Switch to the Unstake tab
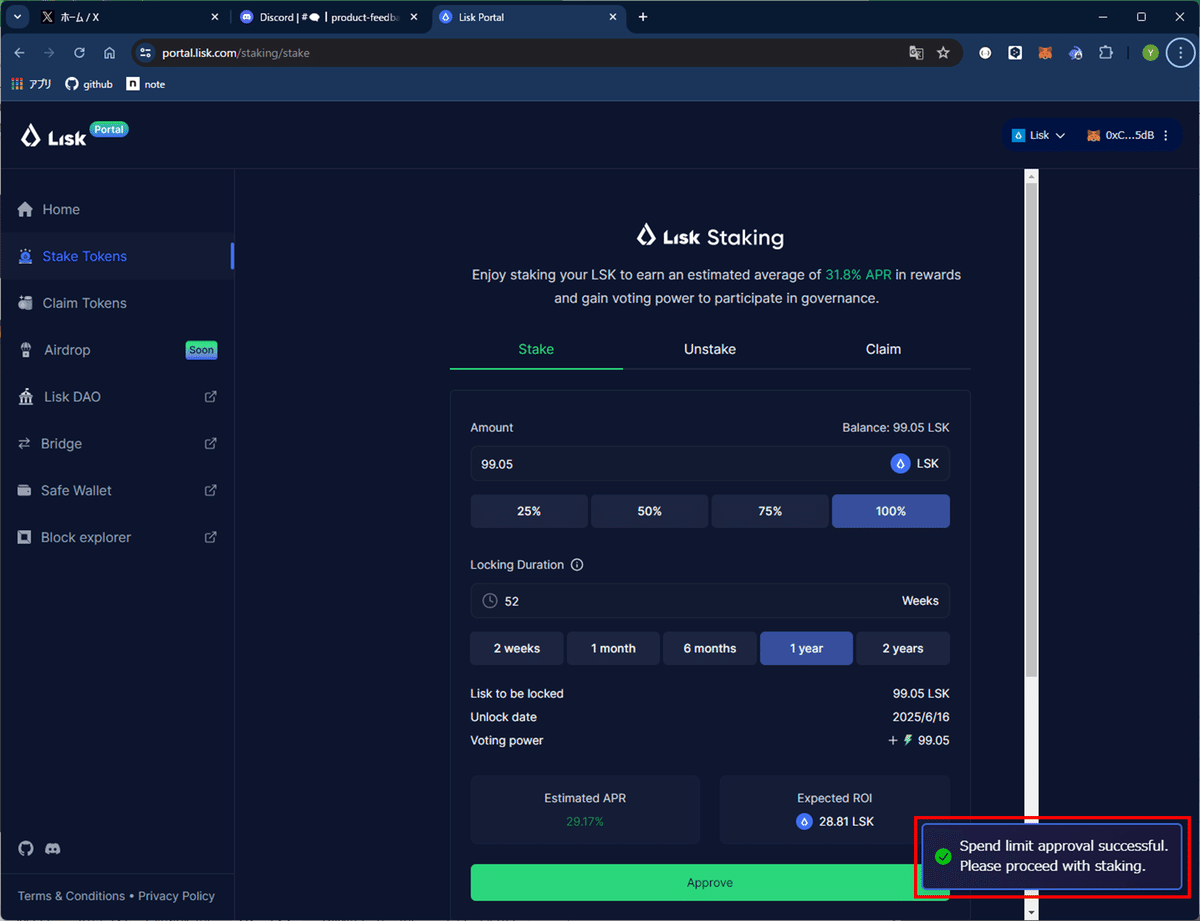 [x=710, y=349]
